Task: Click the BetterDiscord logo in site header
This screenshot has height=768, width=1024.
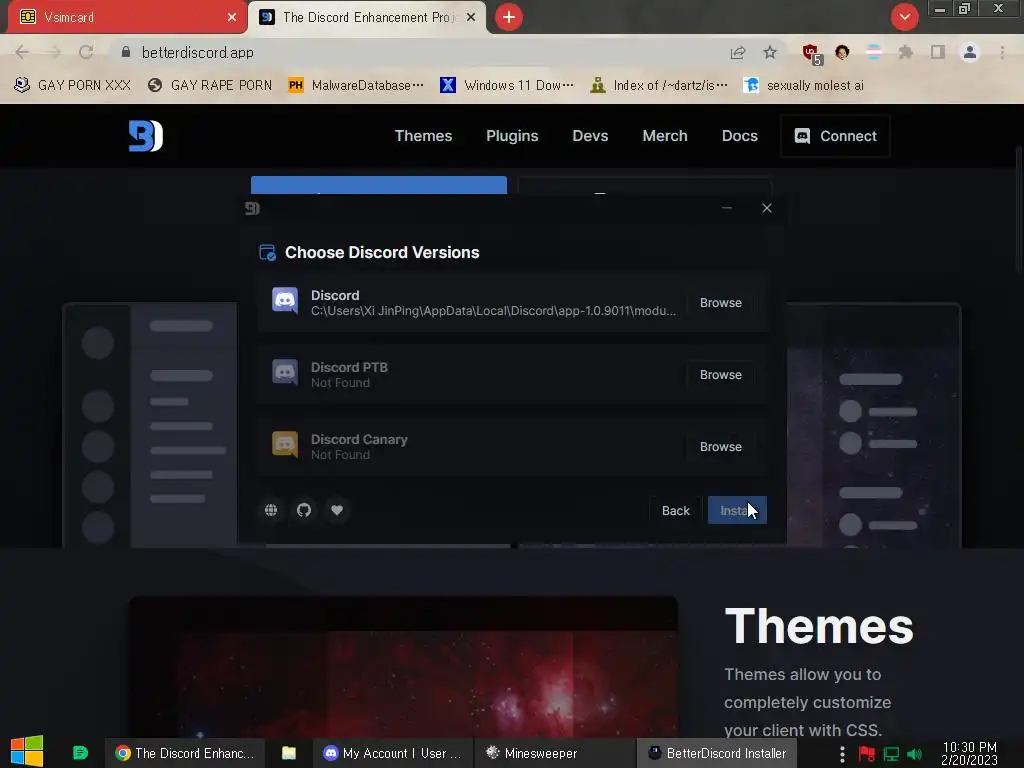Action: (x=146, y=136)
